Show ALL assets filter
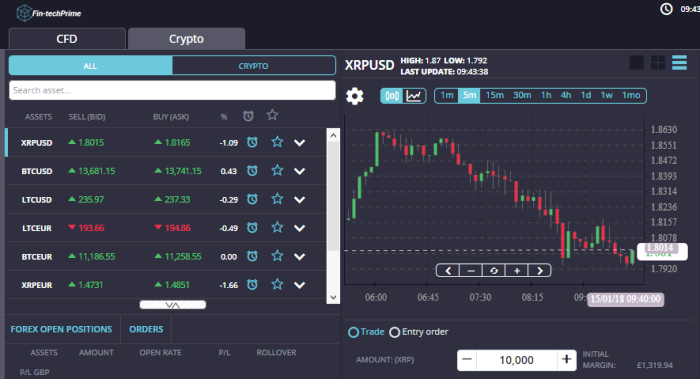This screenshot has width=700, height=379. click(x=90, y=66)
